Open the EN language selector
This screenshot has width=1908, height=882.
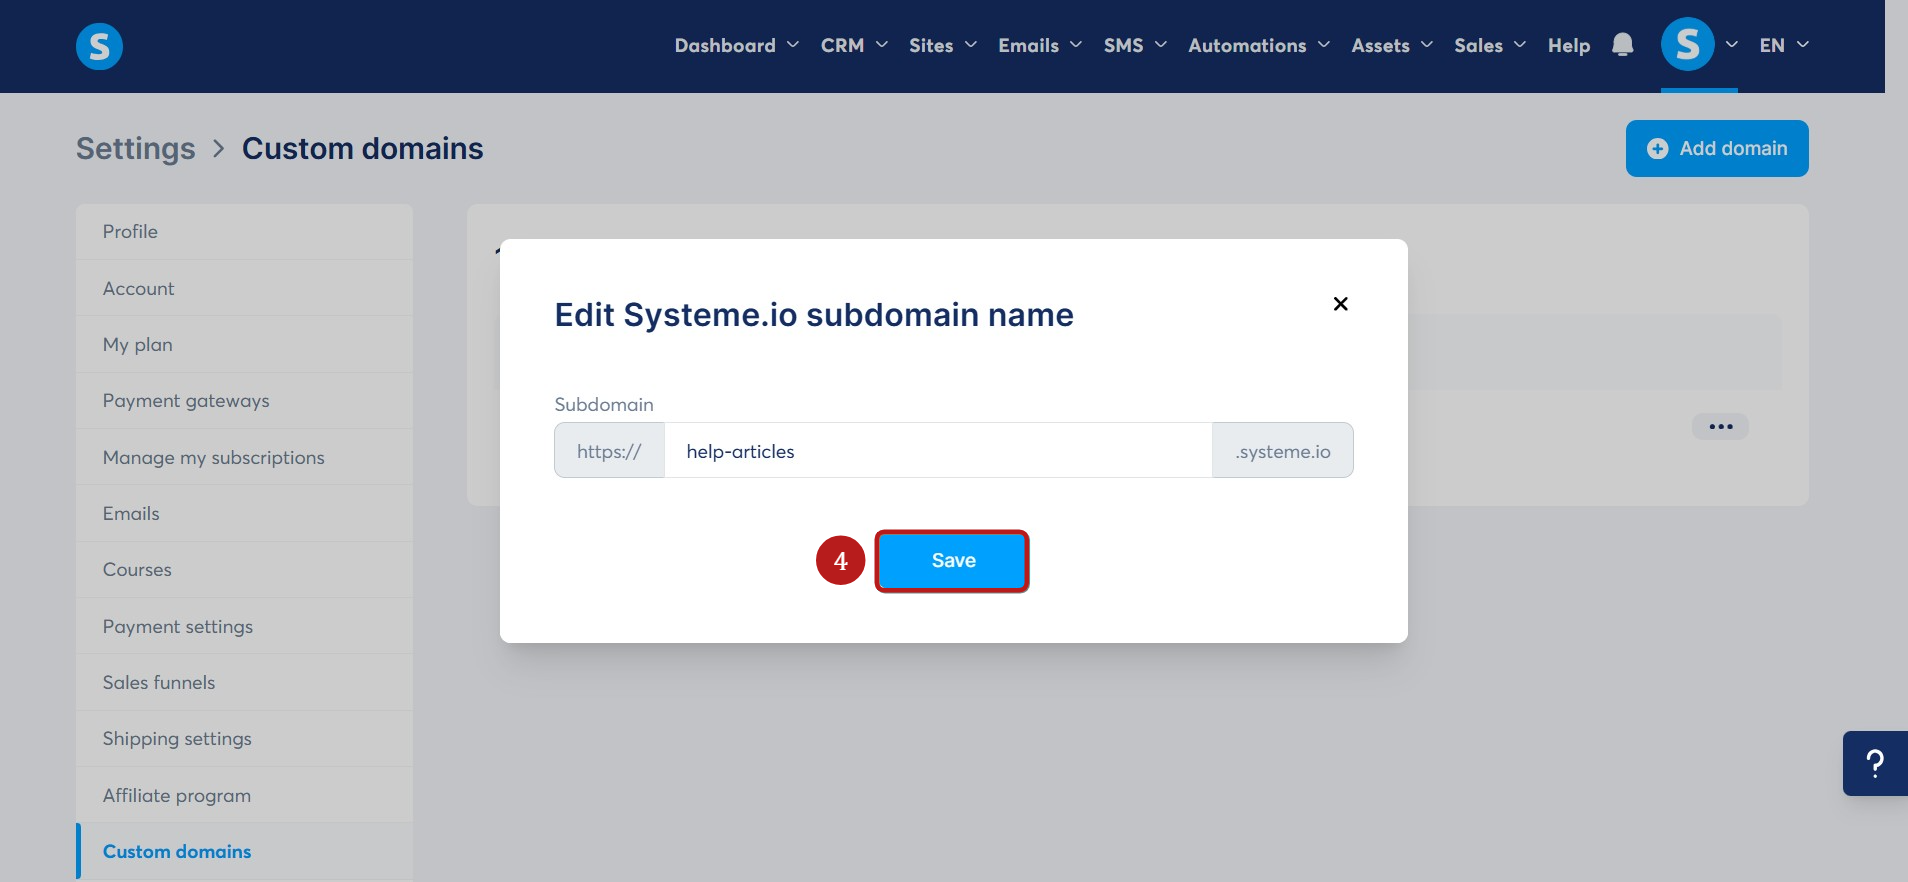click(1784, 45)
